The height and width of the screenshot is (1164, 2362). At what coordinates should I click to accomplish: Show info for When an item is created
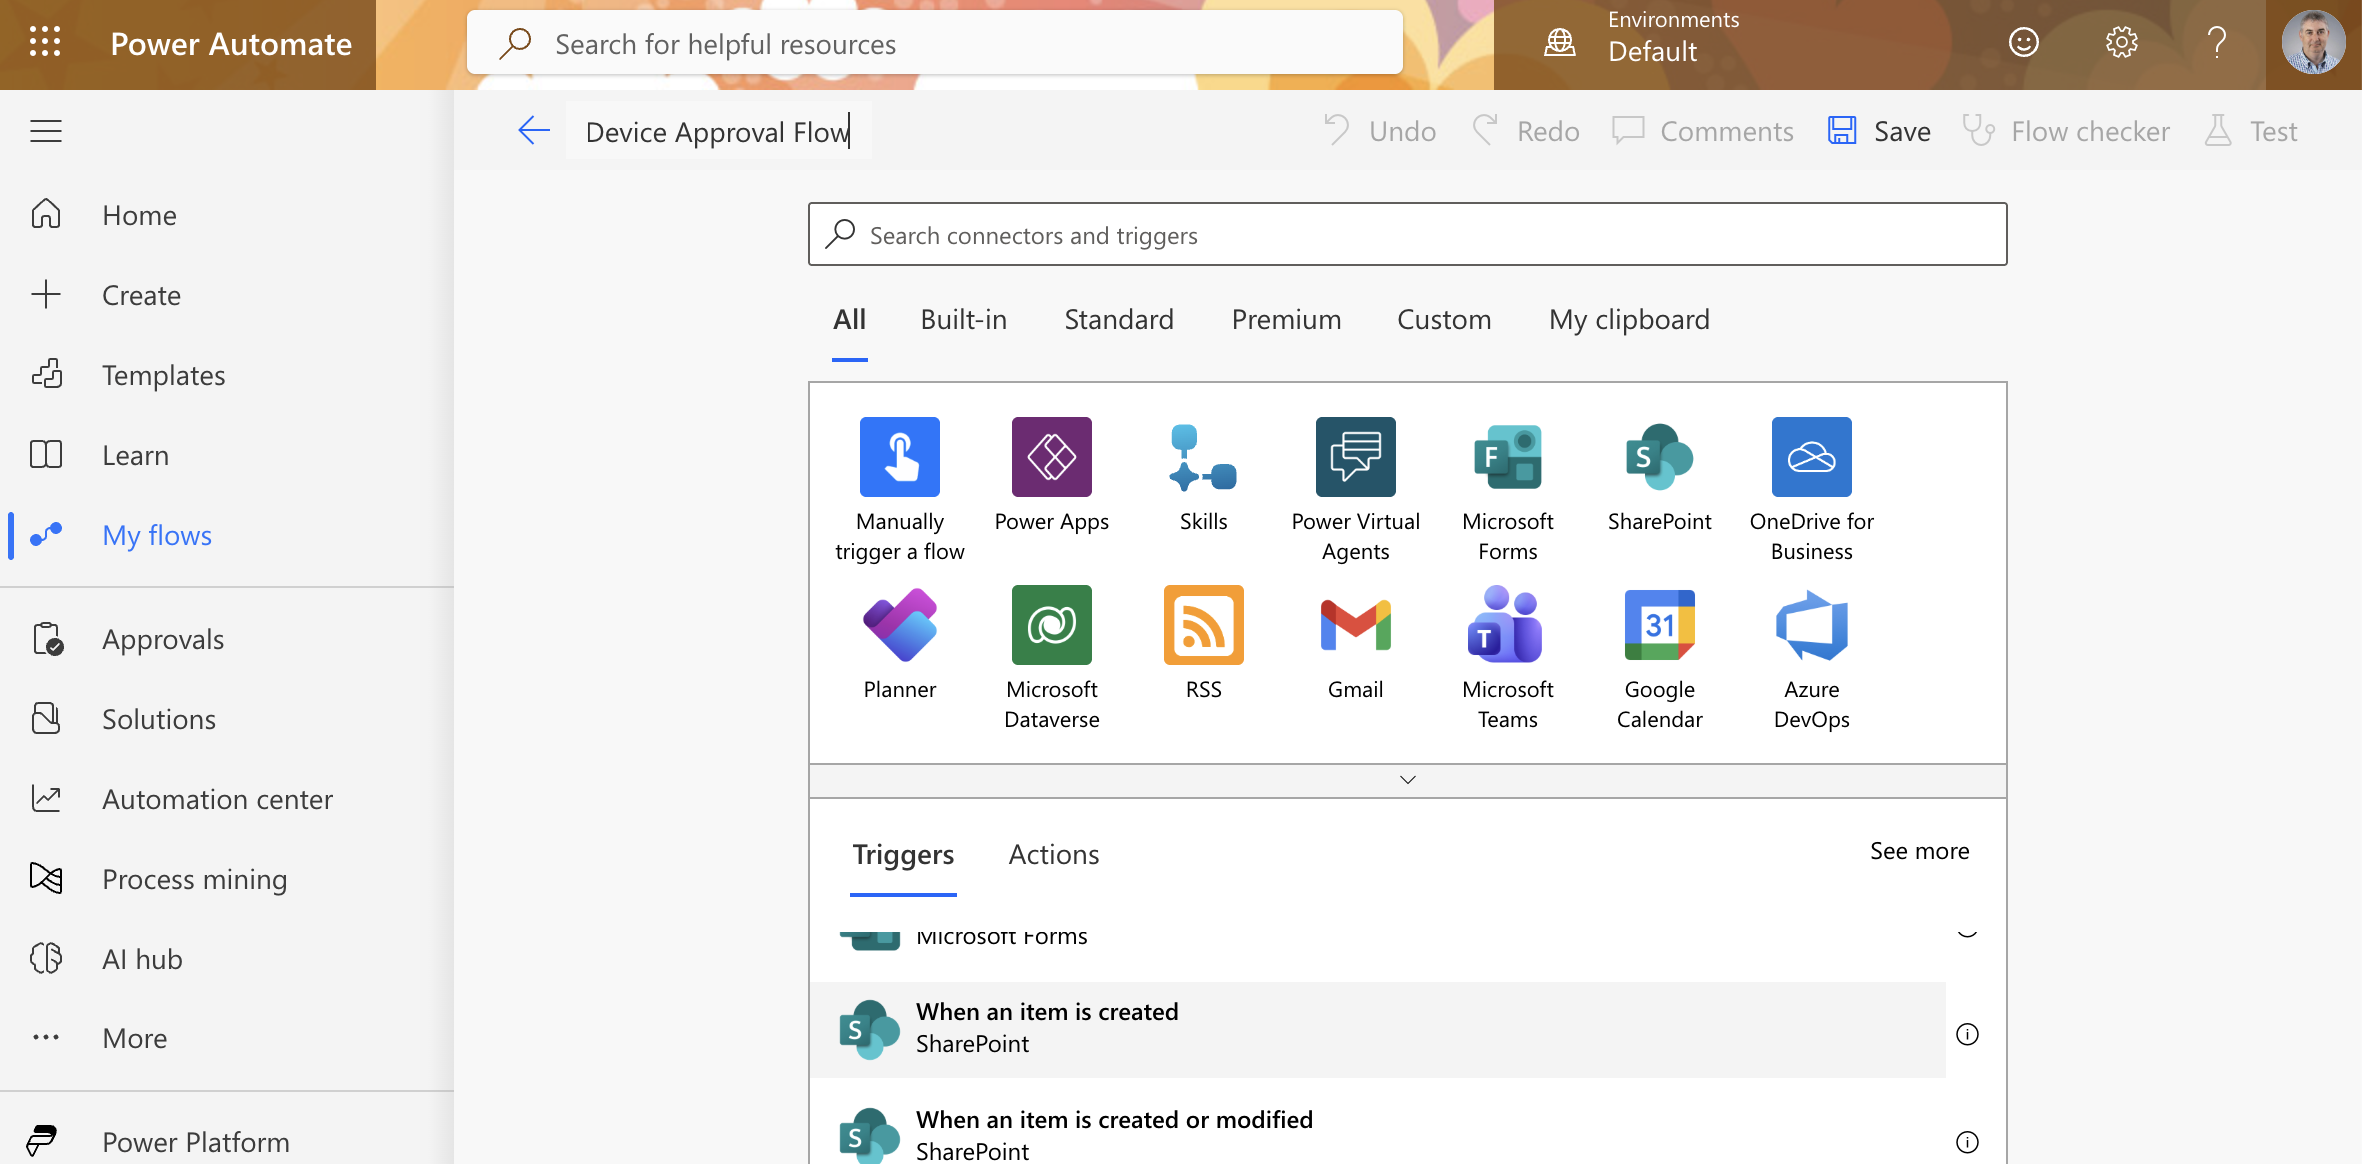(1967, 1034)
